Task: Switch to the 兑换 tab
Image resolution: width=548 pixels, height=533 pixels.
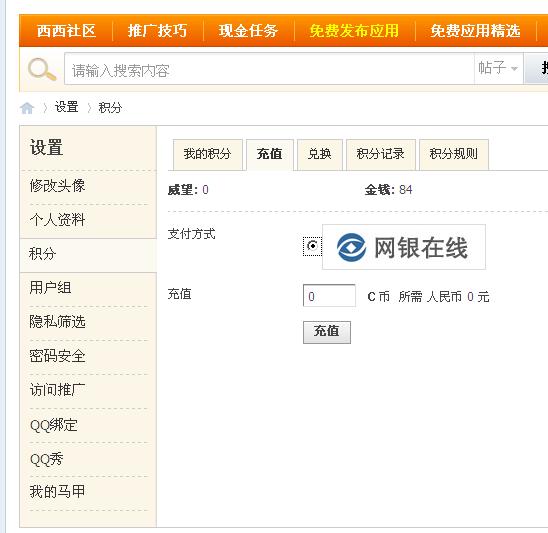Action: click(x=319, y=154)
